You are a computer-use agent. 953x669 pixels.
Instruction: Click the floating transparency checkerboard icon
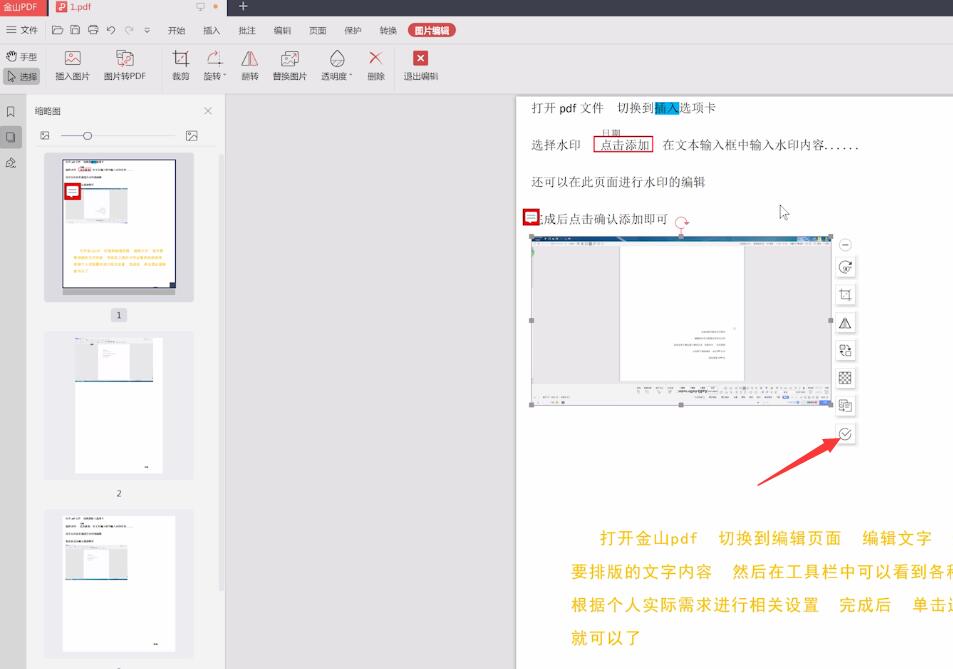pos(845,378)
